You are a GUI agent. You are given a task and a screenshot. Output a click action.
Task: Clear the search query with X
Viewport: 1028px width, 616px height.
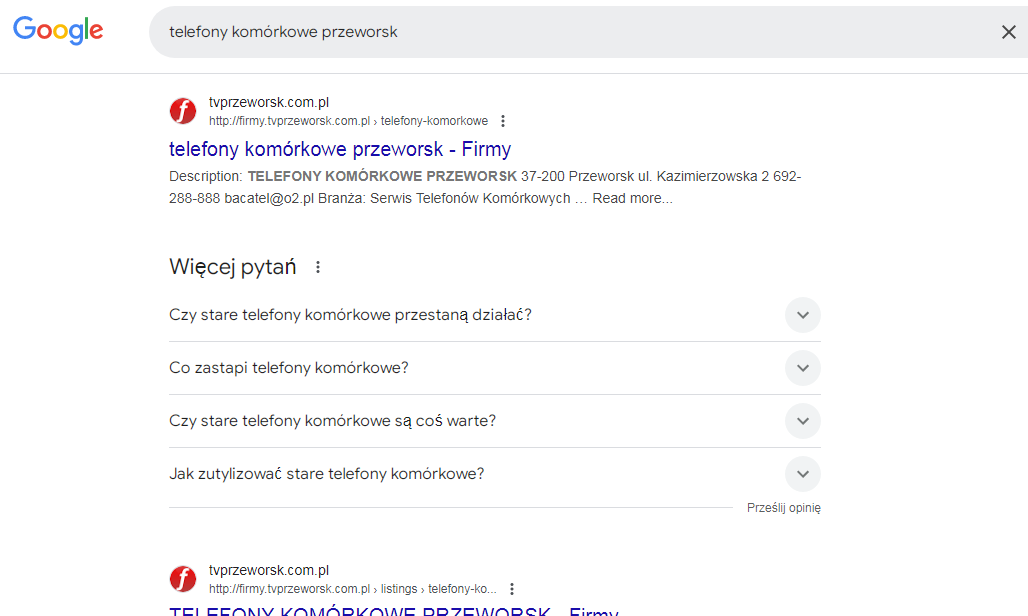click(x=1008, y=32)
